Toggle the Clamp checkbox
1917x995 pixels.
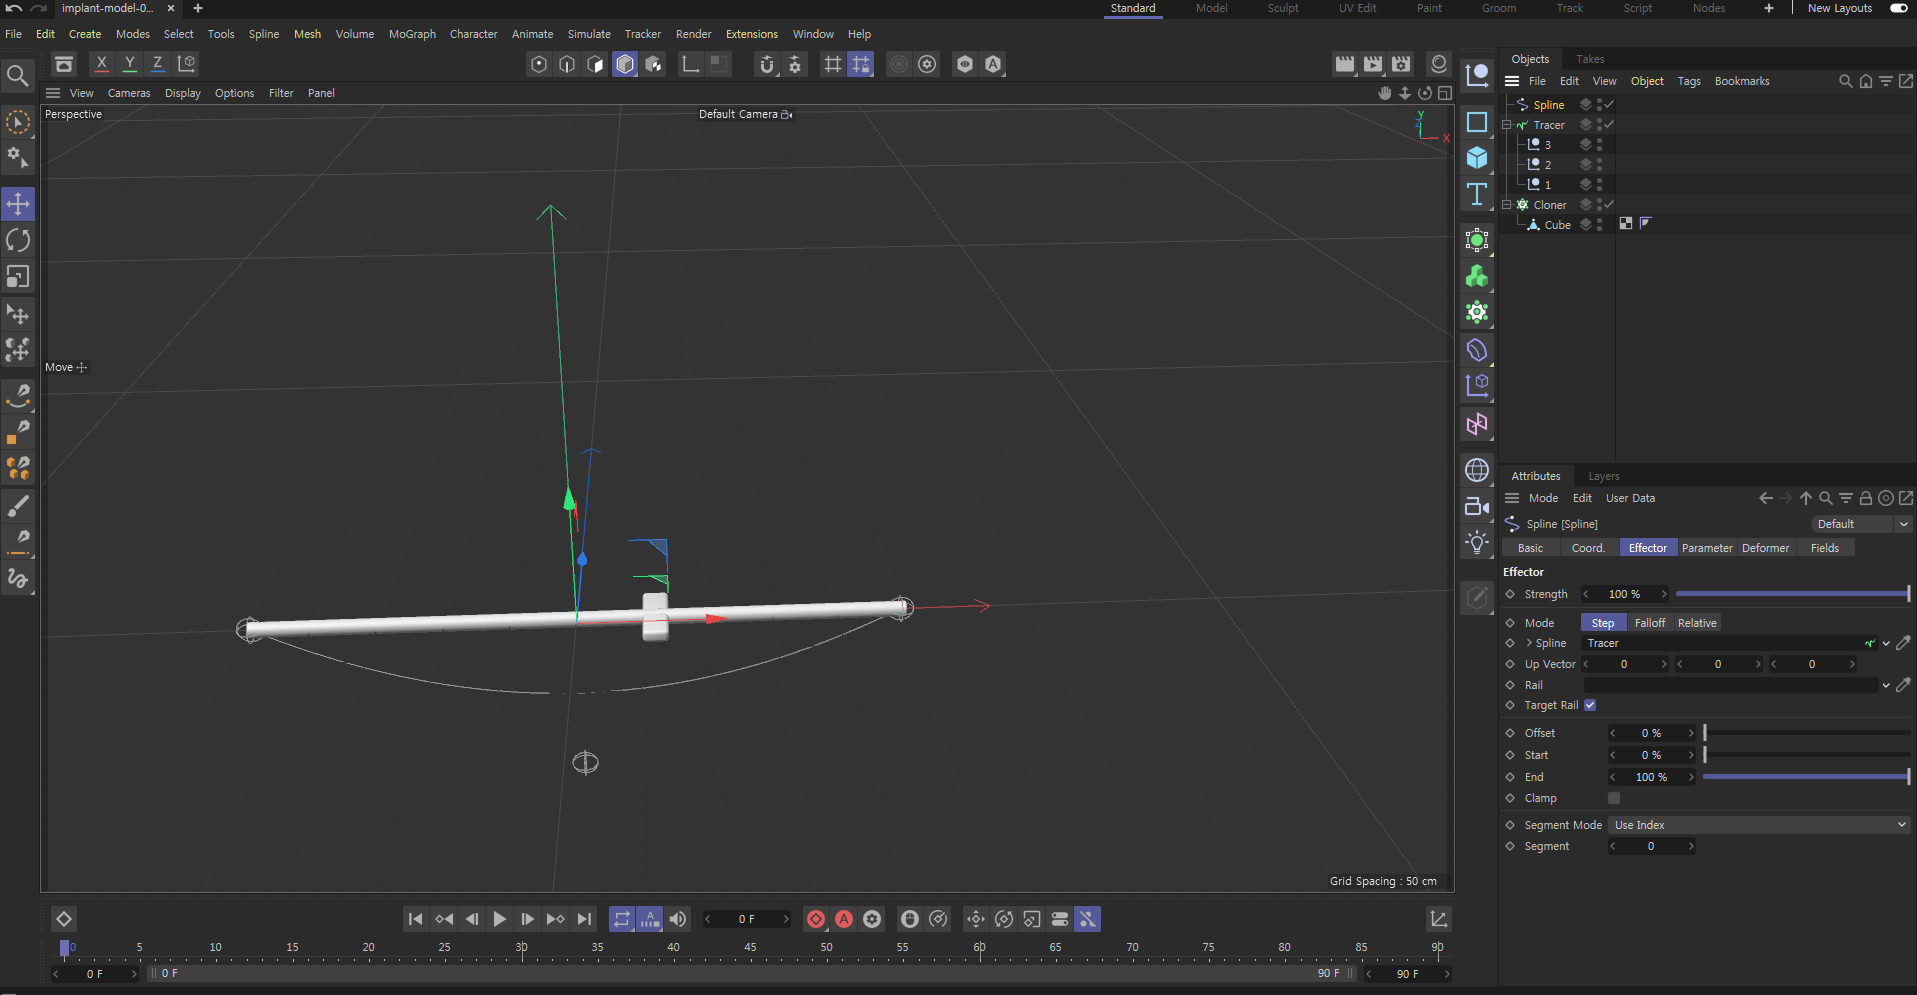click(1613, 798)
